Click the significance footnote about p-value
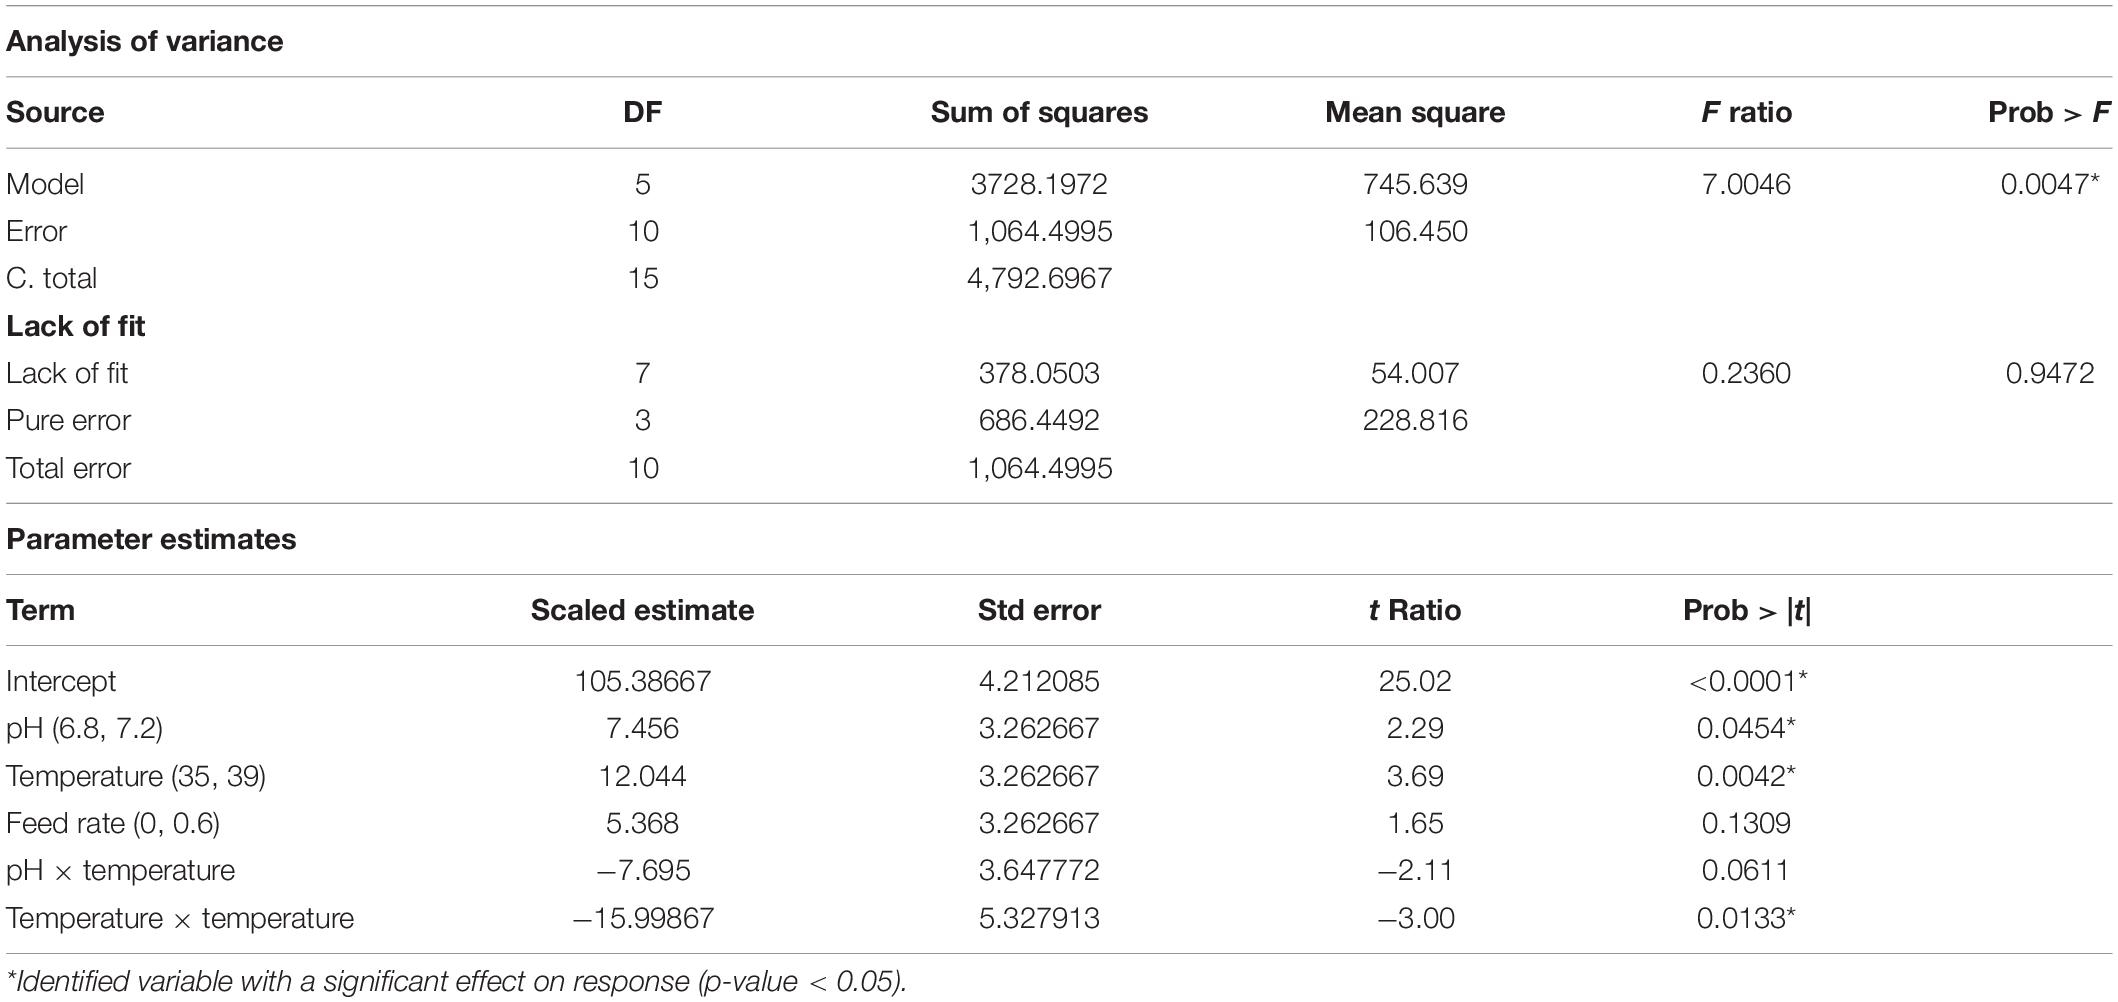 456,981
